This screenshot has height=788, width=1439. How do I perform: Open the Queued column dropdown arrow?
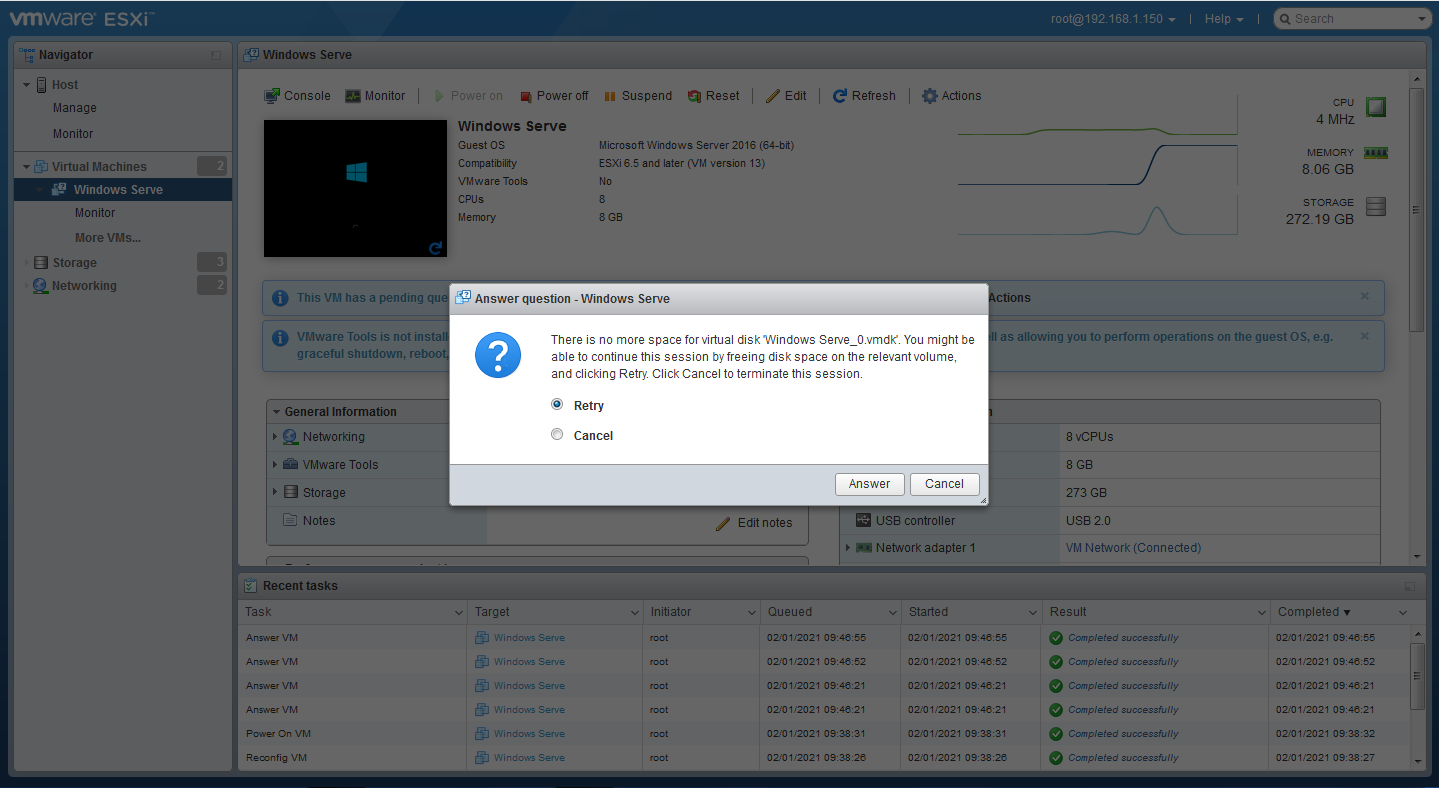pyautogui.click(x=893, y=613)
